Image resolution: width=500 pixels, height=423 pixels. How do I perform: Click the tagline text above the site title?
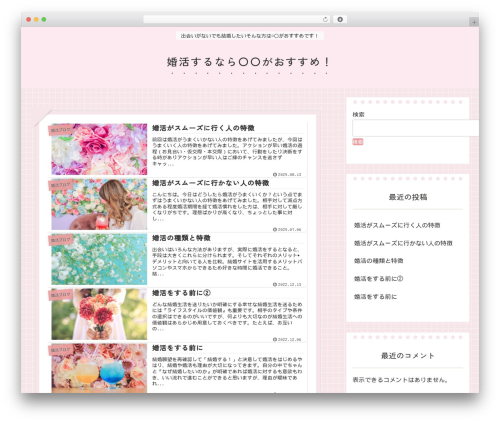250,36
